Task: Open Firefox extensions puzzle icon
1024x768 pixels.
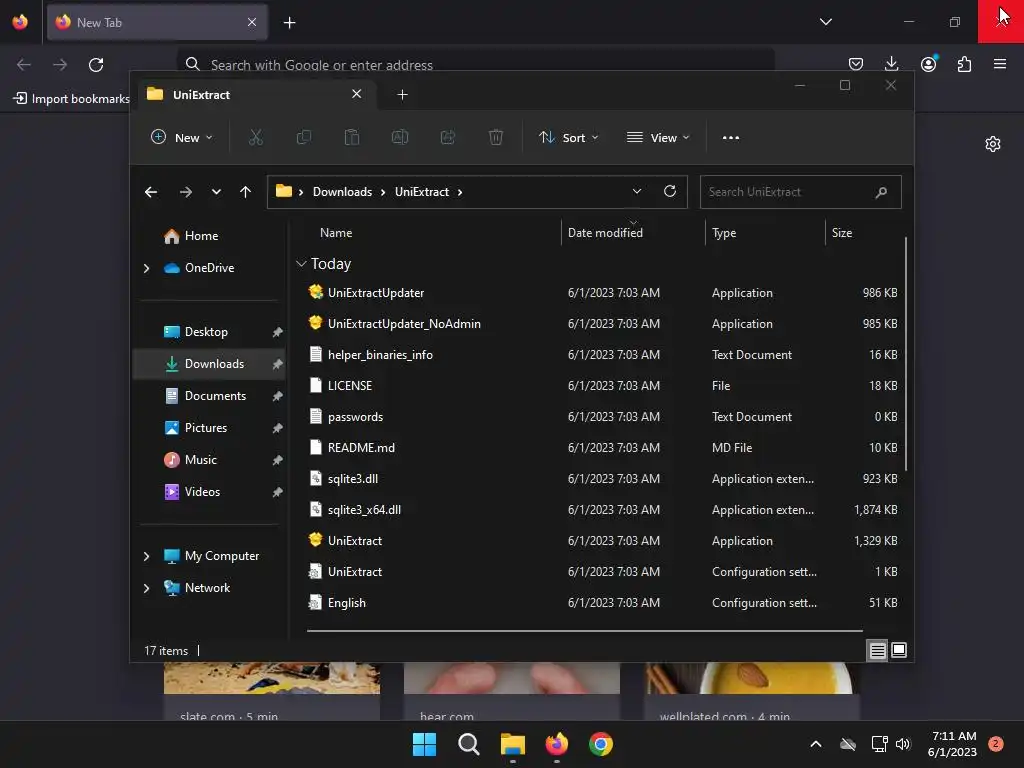Action: (964, 64)
